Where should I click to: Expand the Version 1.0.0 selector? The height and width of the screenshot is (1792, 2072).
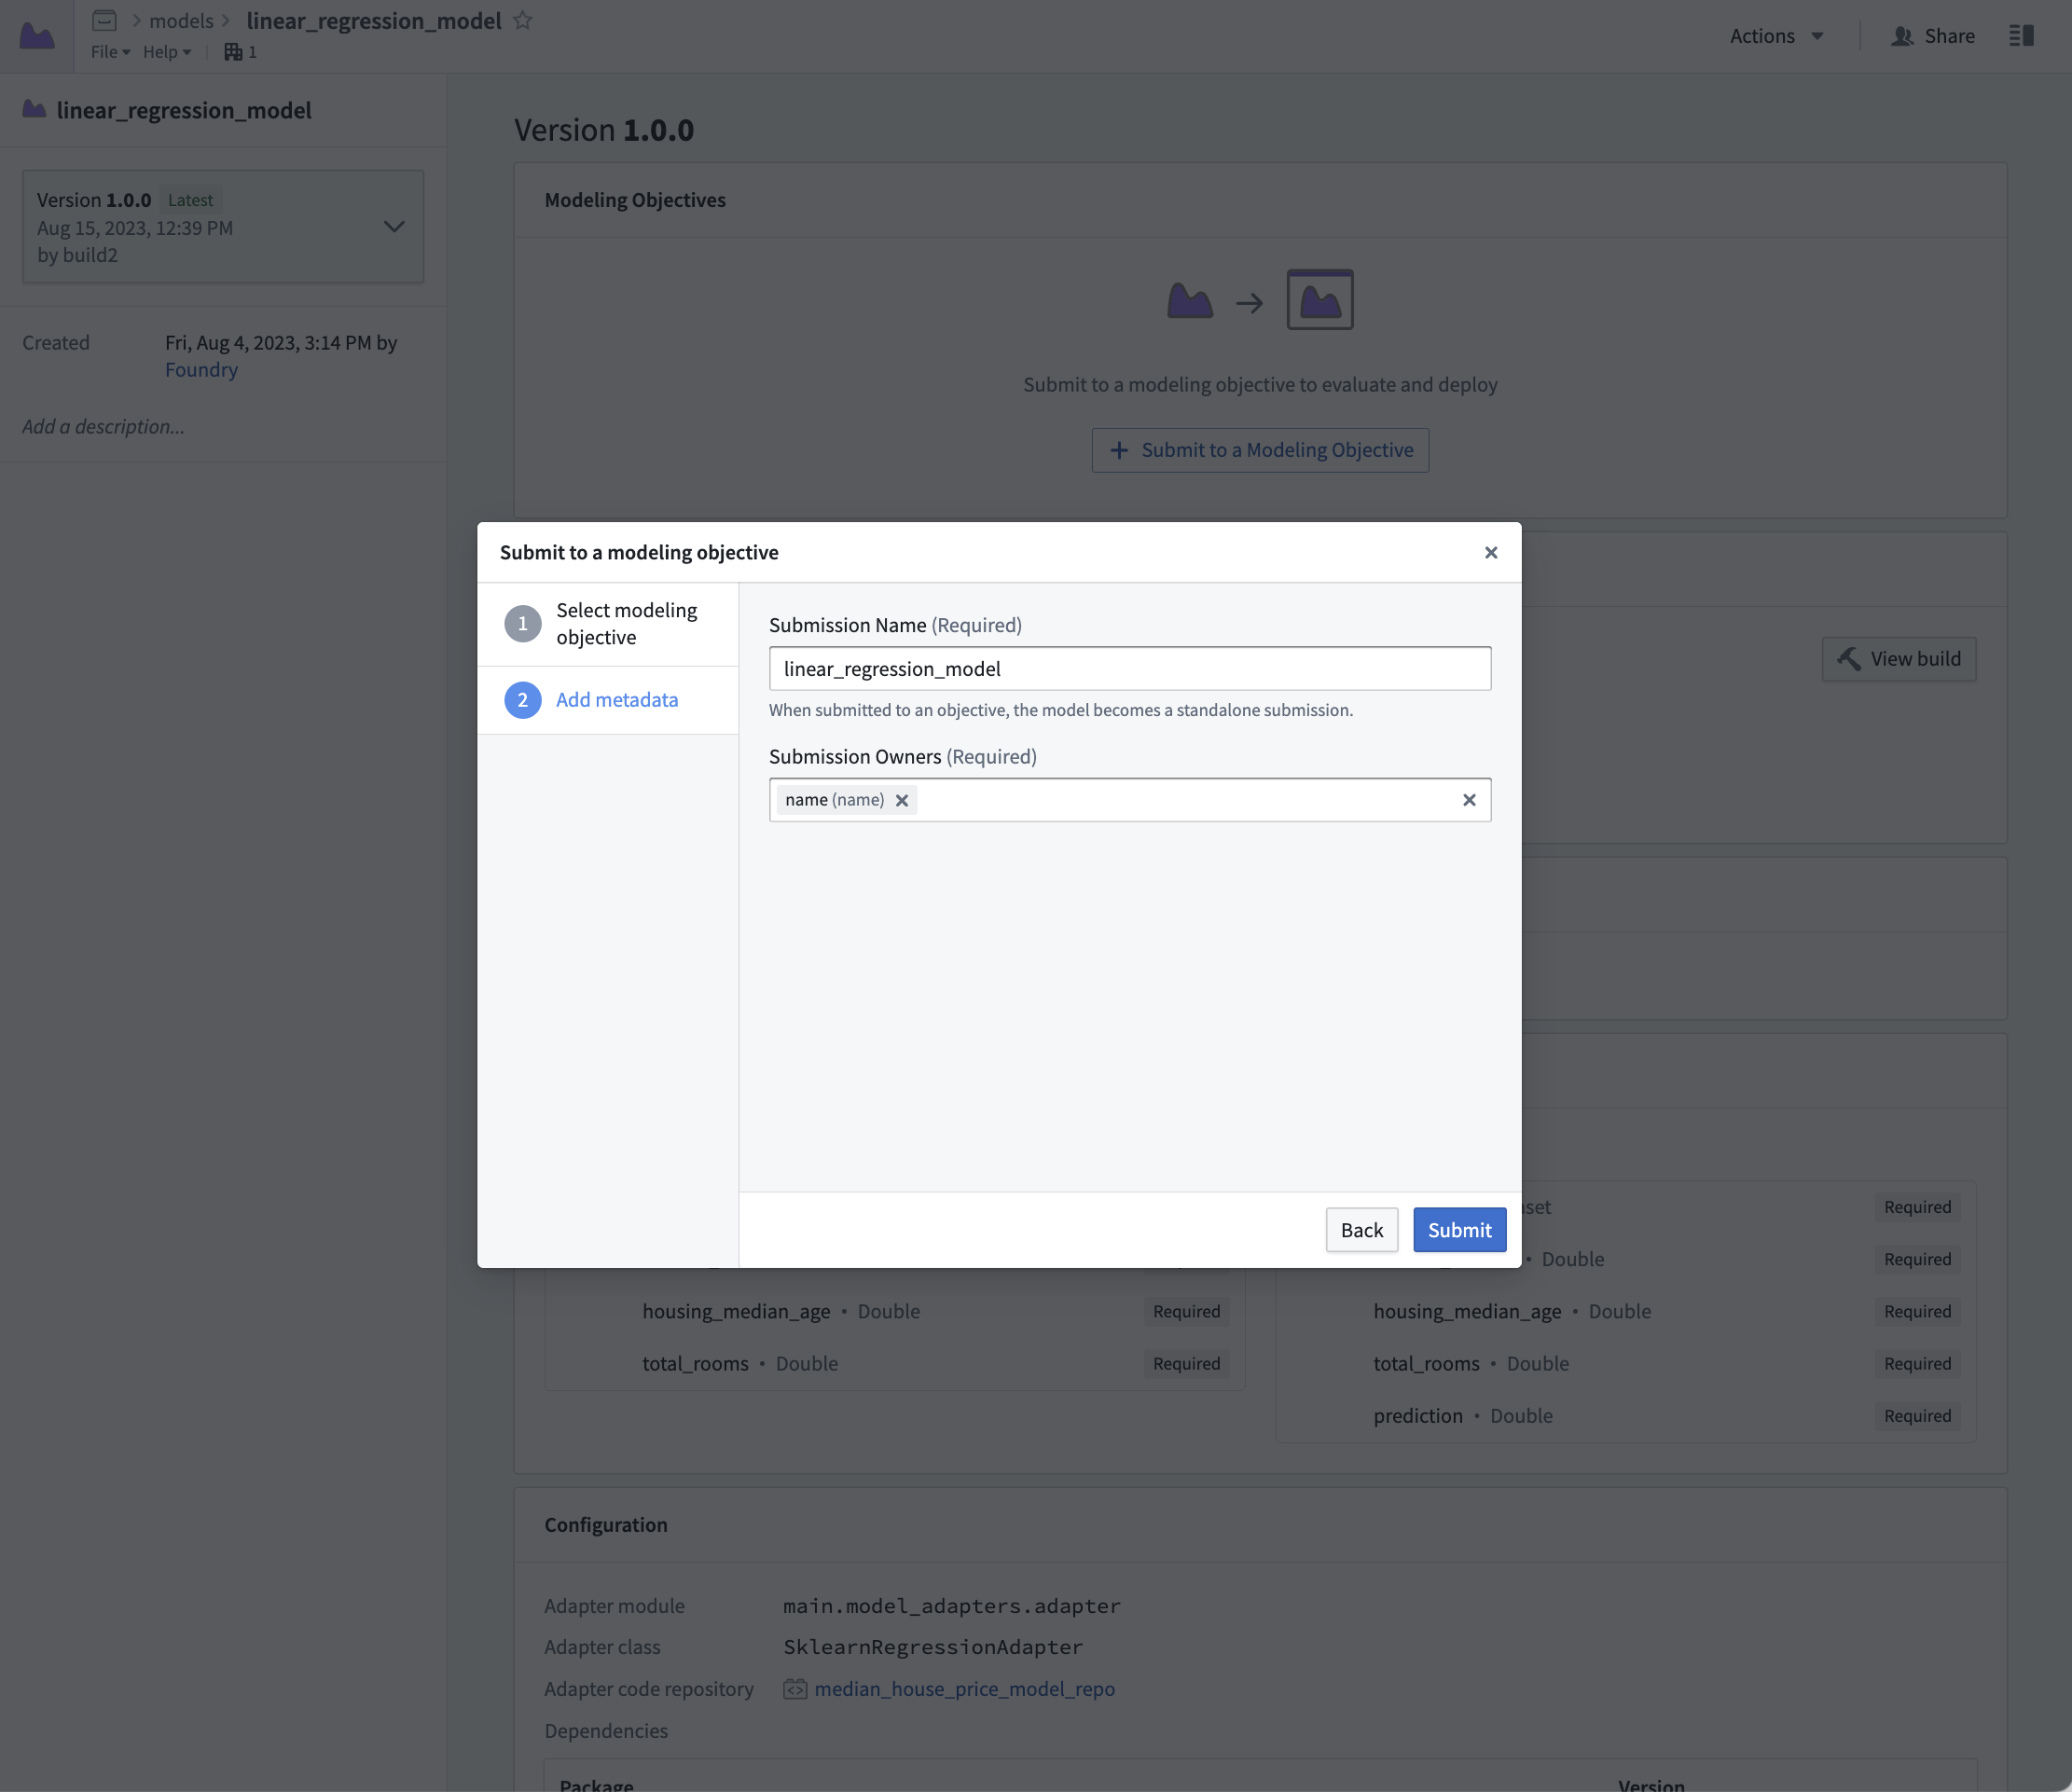223,227
